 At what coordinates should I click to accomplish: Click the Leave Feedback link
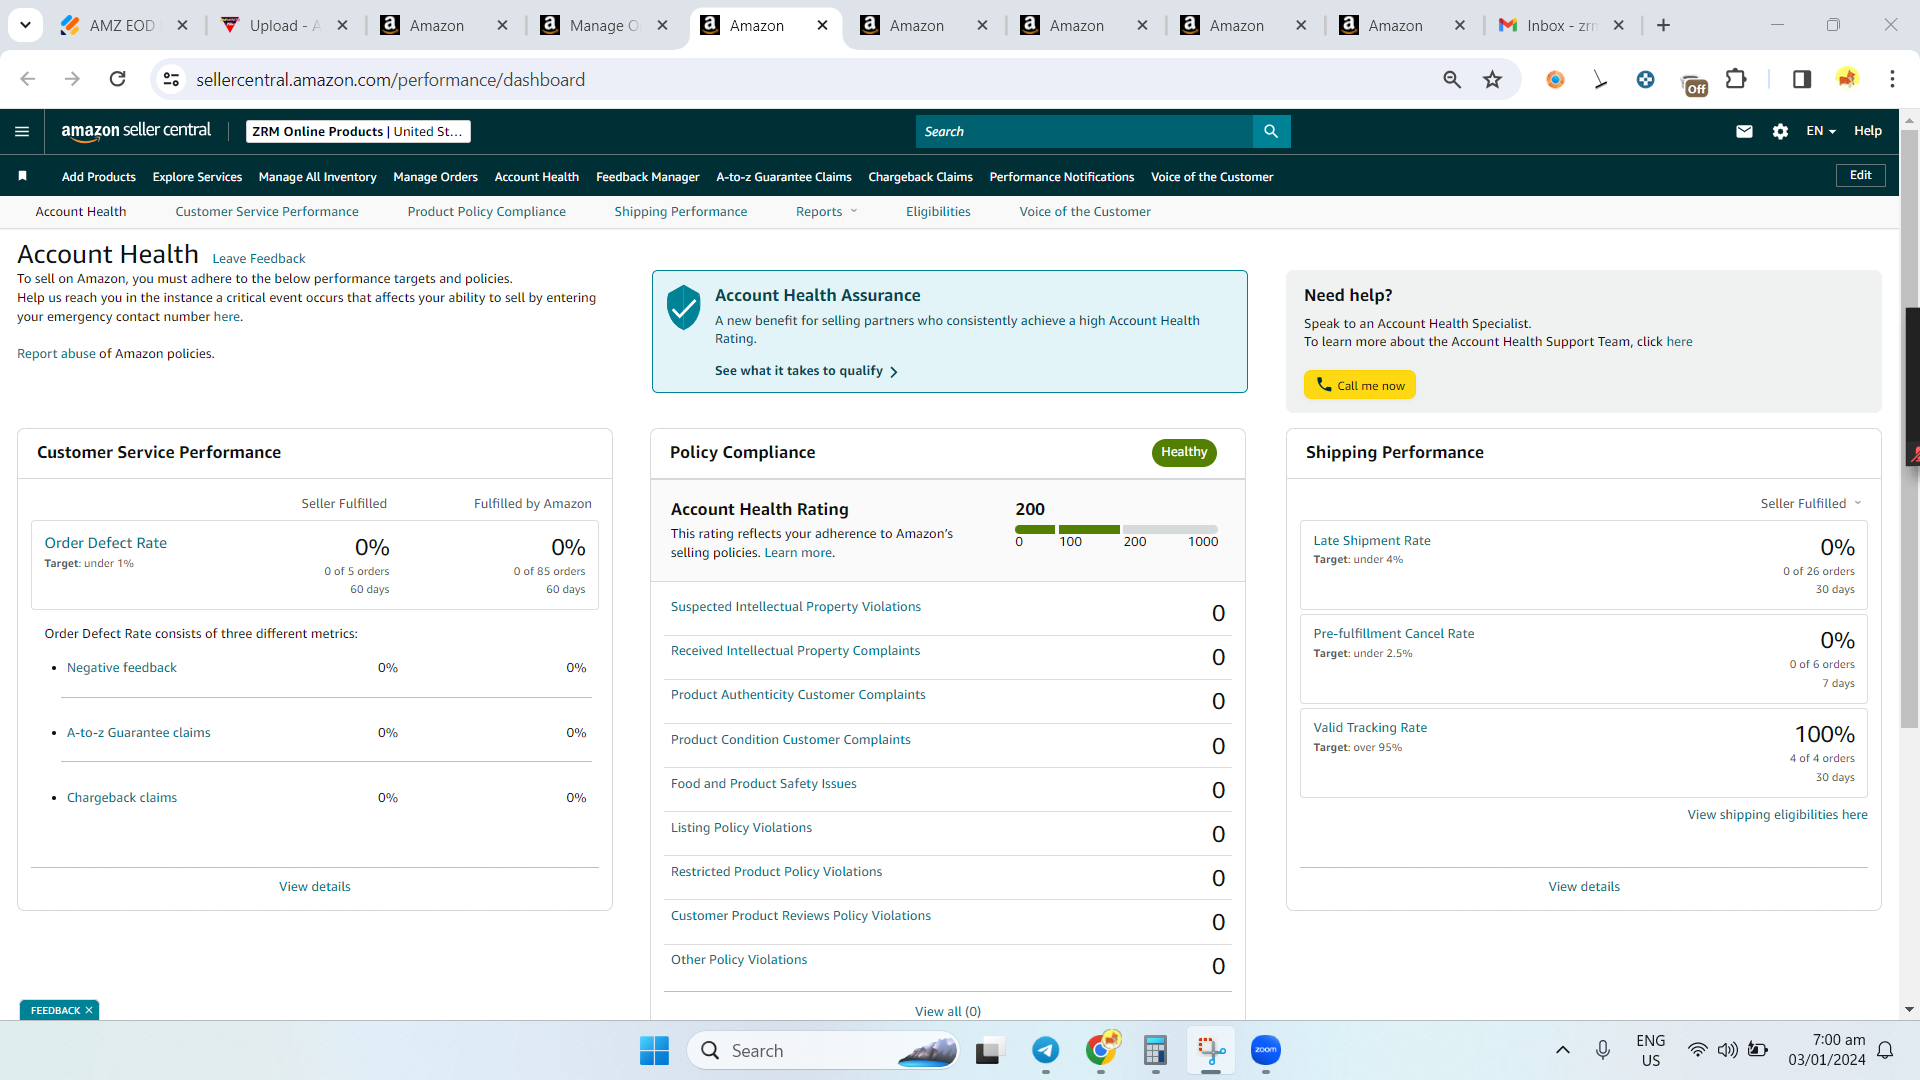(259, 258)
